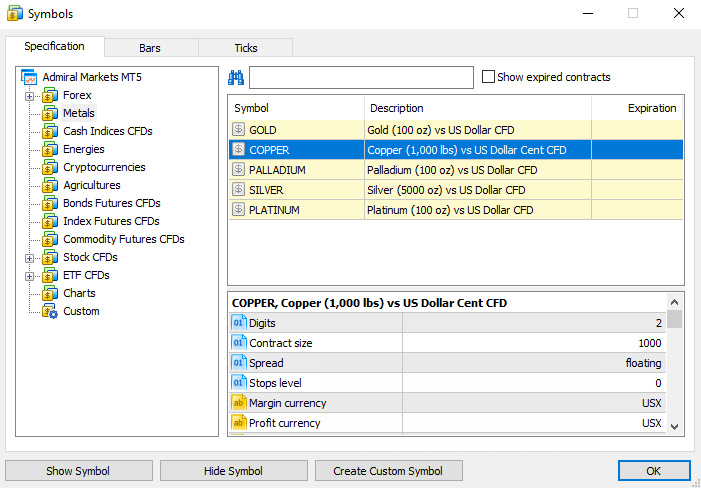Confirm with the OK button
The width and height of the screenshot is (701, 488).
point(654,471)
